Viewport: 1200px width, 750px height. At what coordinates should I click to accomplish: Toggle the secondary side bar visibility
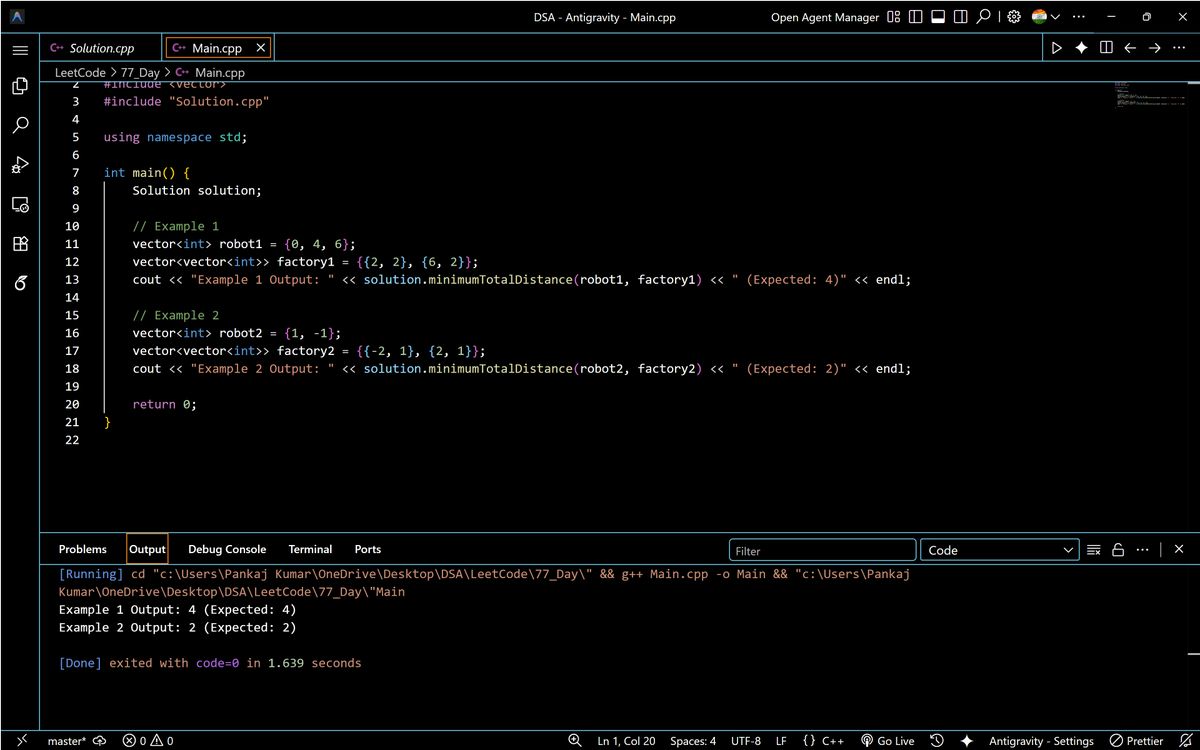pos(961,17)
